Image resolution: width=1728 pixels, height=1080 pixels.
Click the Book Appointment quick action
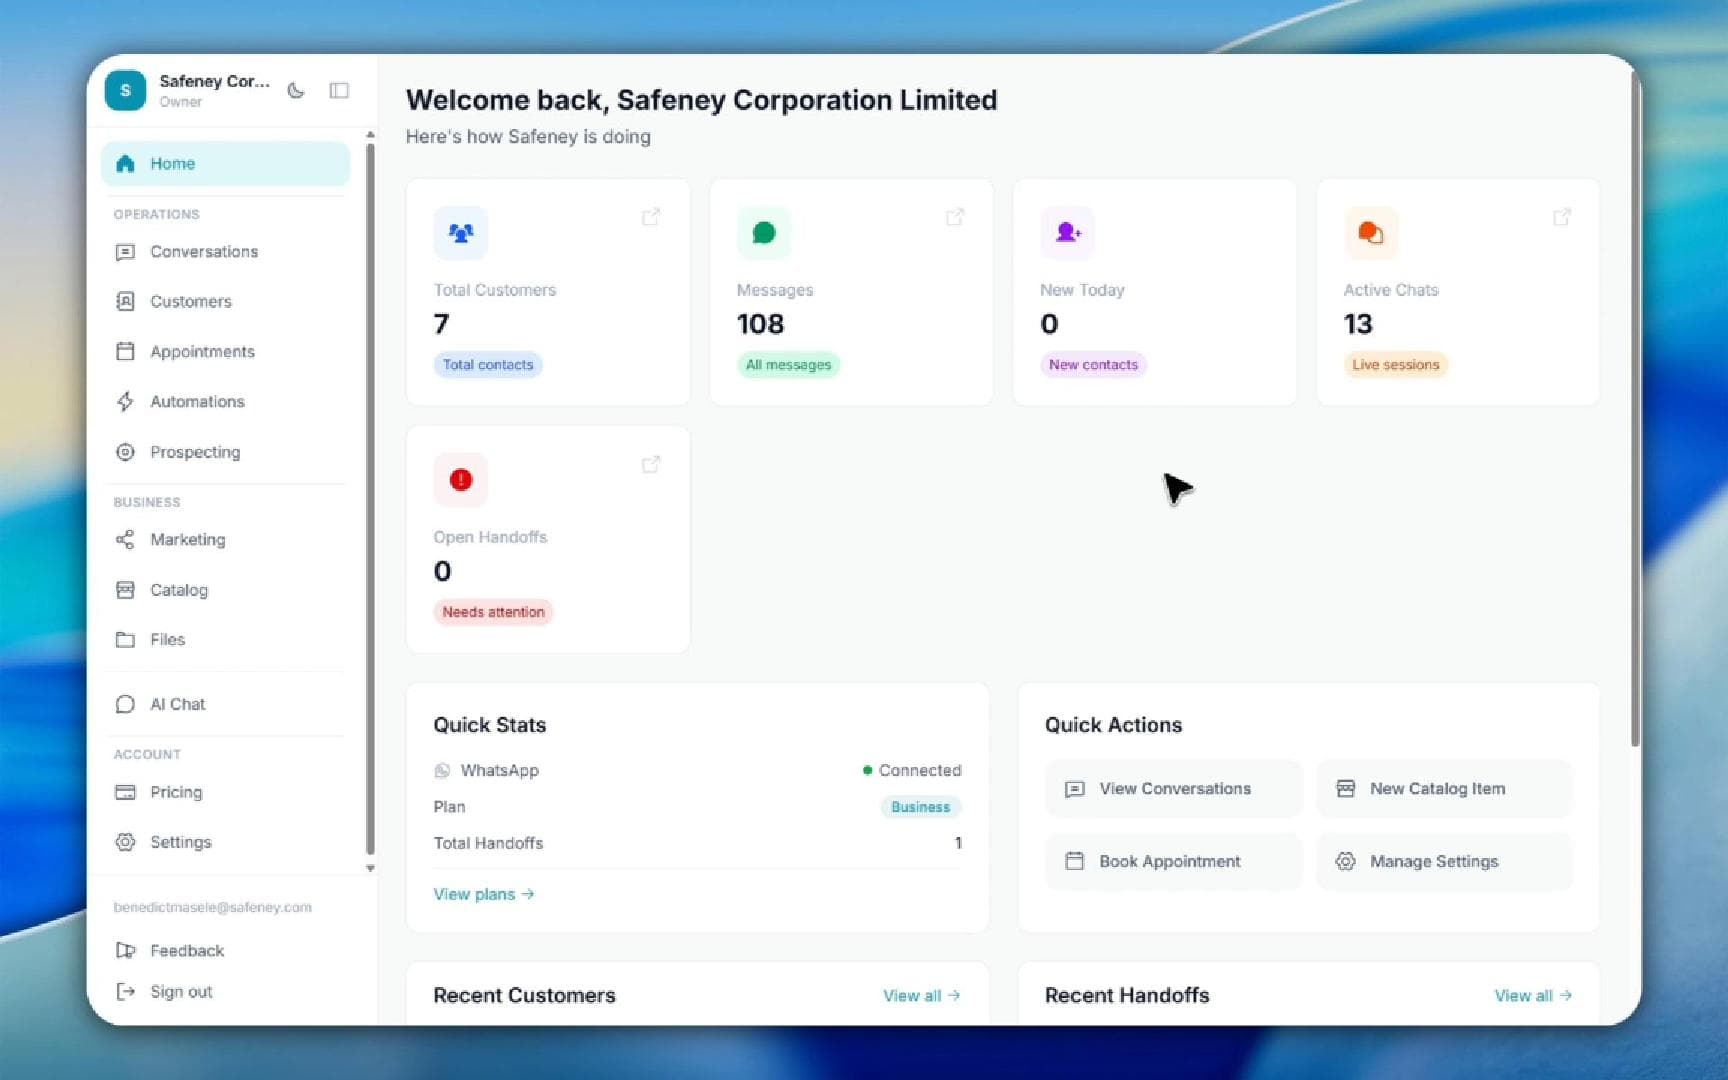pos(1169,861)
